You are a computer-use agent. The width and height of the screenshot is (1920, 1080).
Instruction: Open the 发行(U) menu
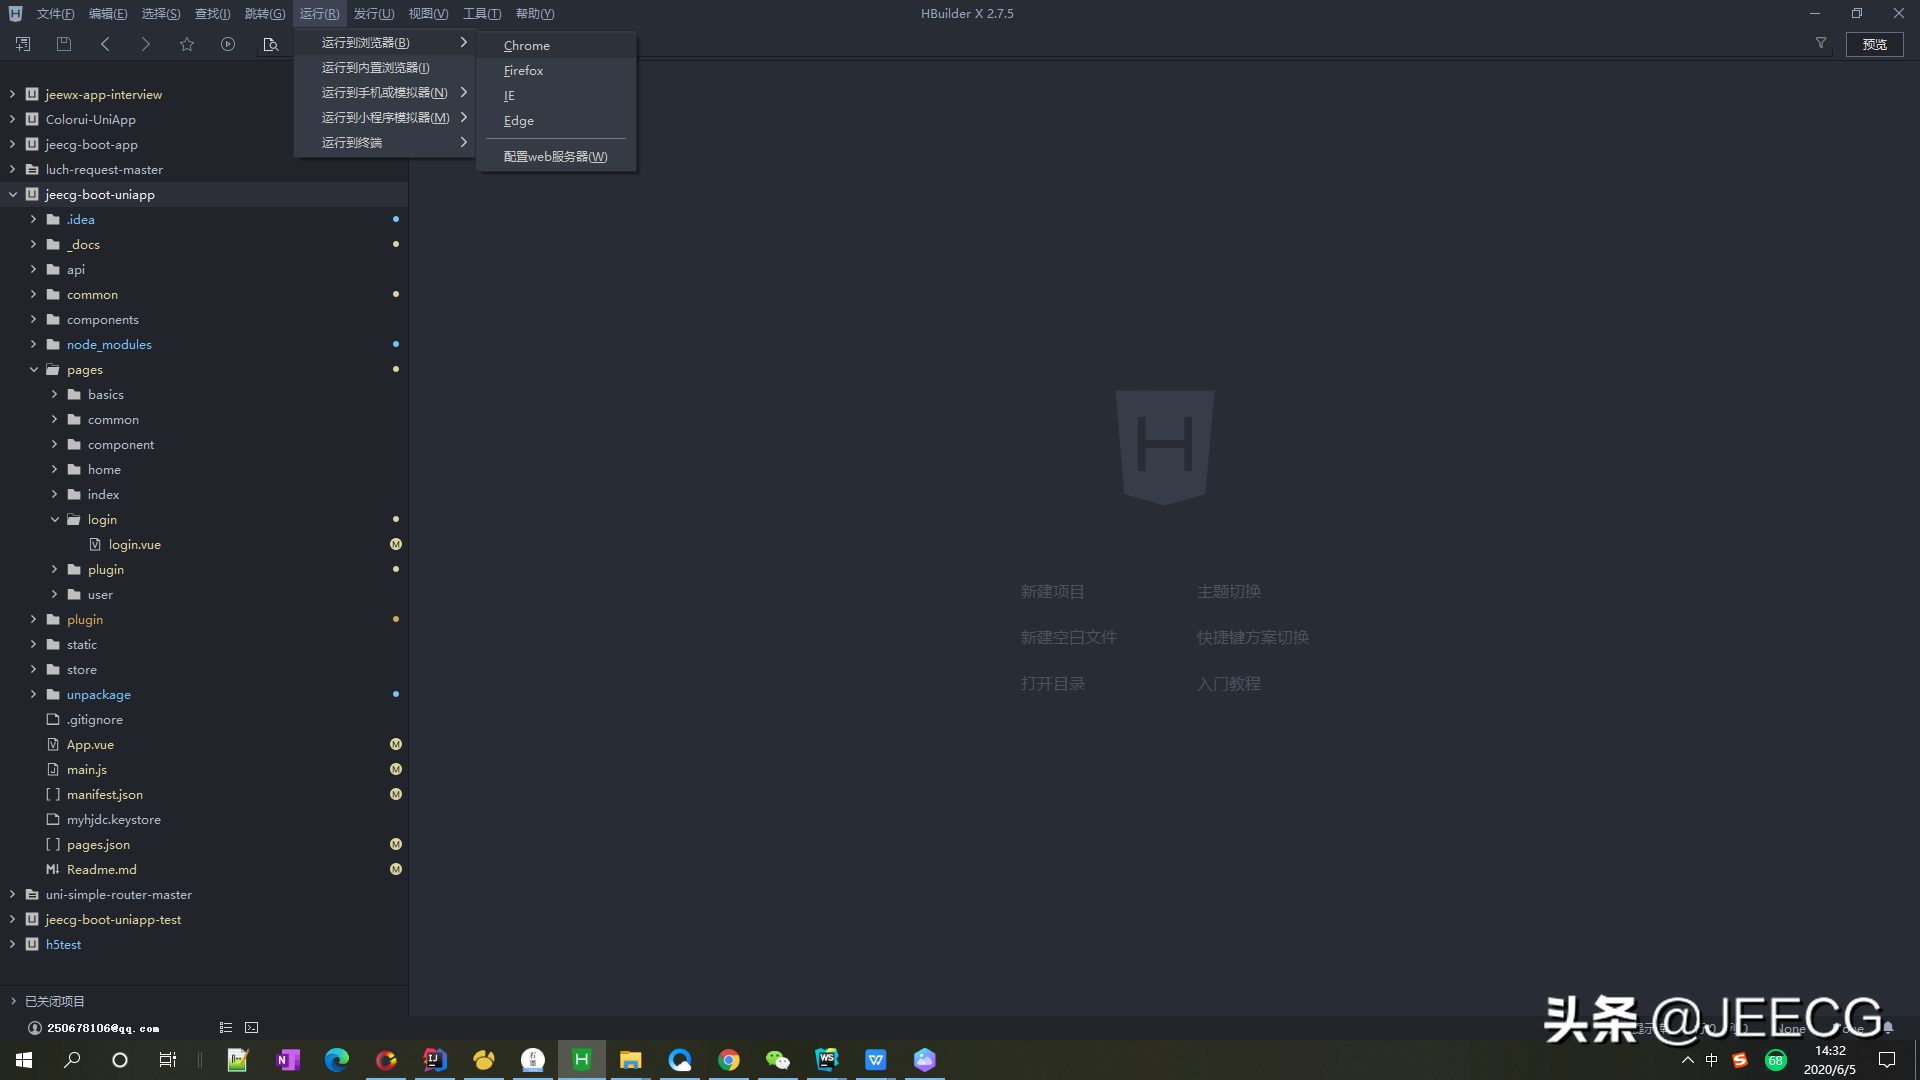click(x=374, y=14)
